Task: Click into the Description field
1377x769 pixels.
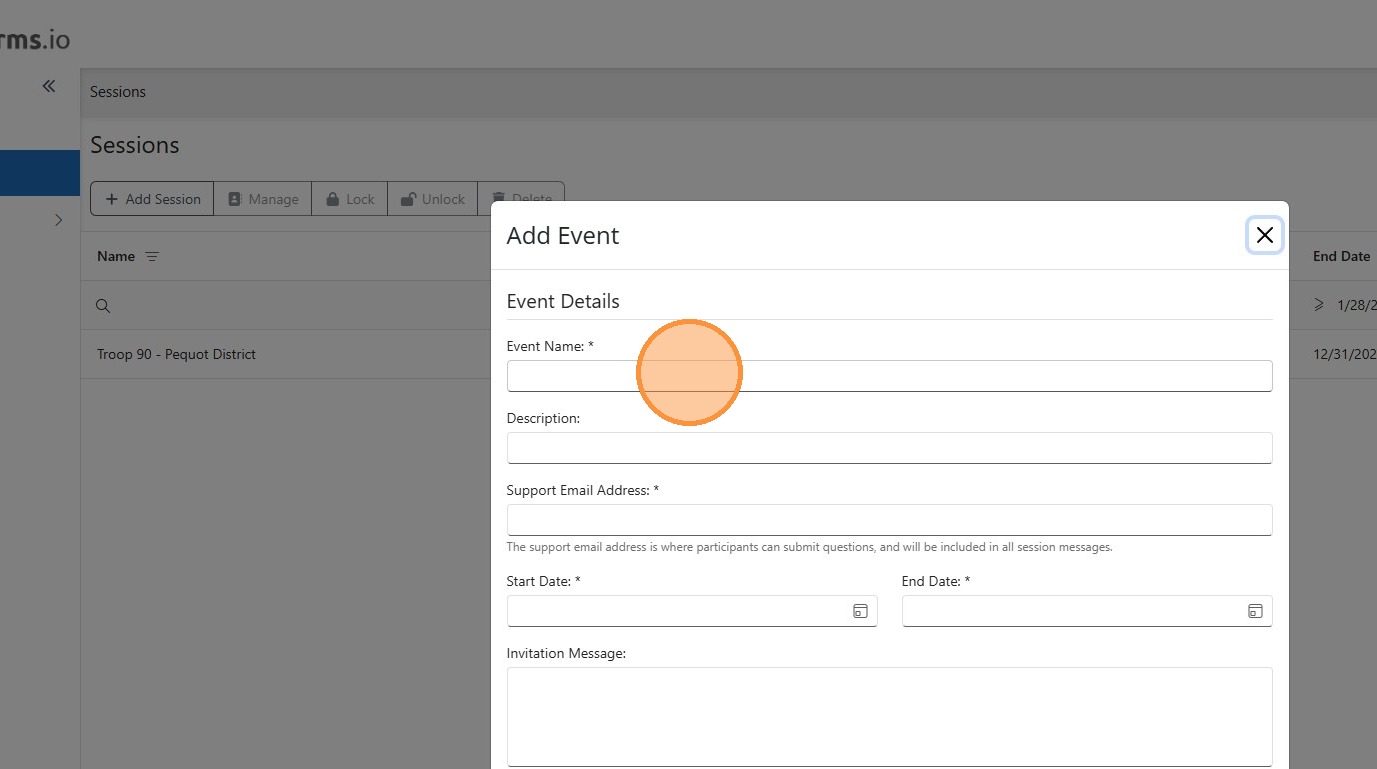Action: pyautogui.click(x=889, y=448)
